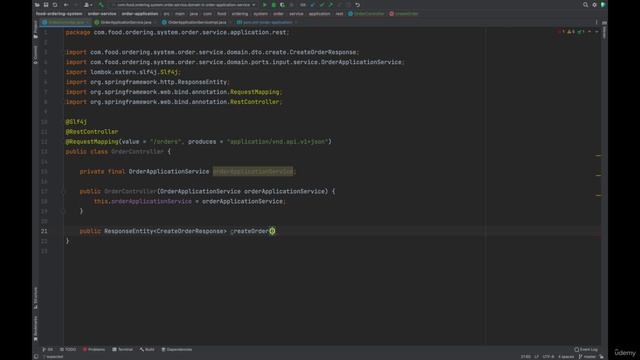Open the user account dropdown in toolbar
The image size is (640, 360).
click(88, 5)
